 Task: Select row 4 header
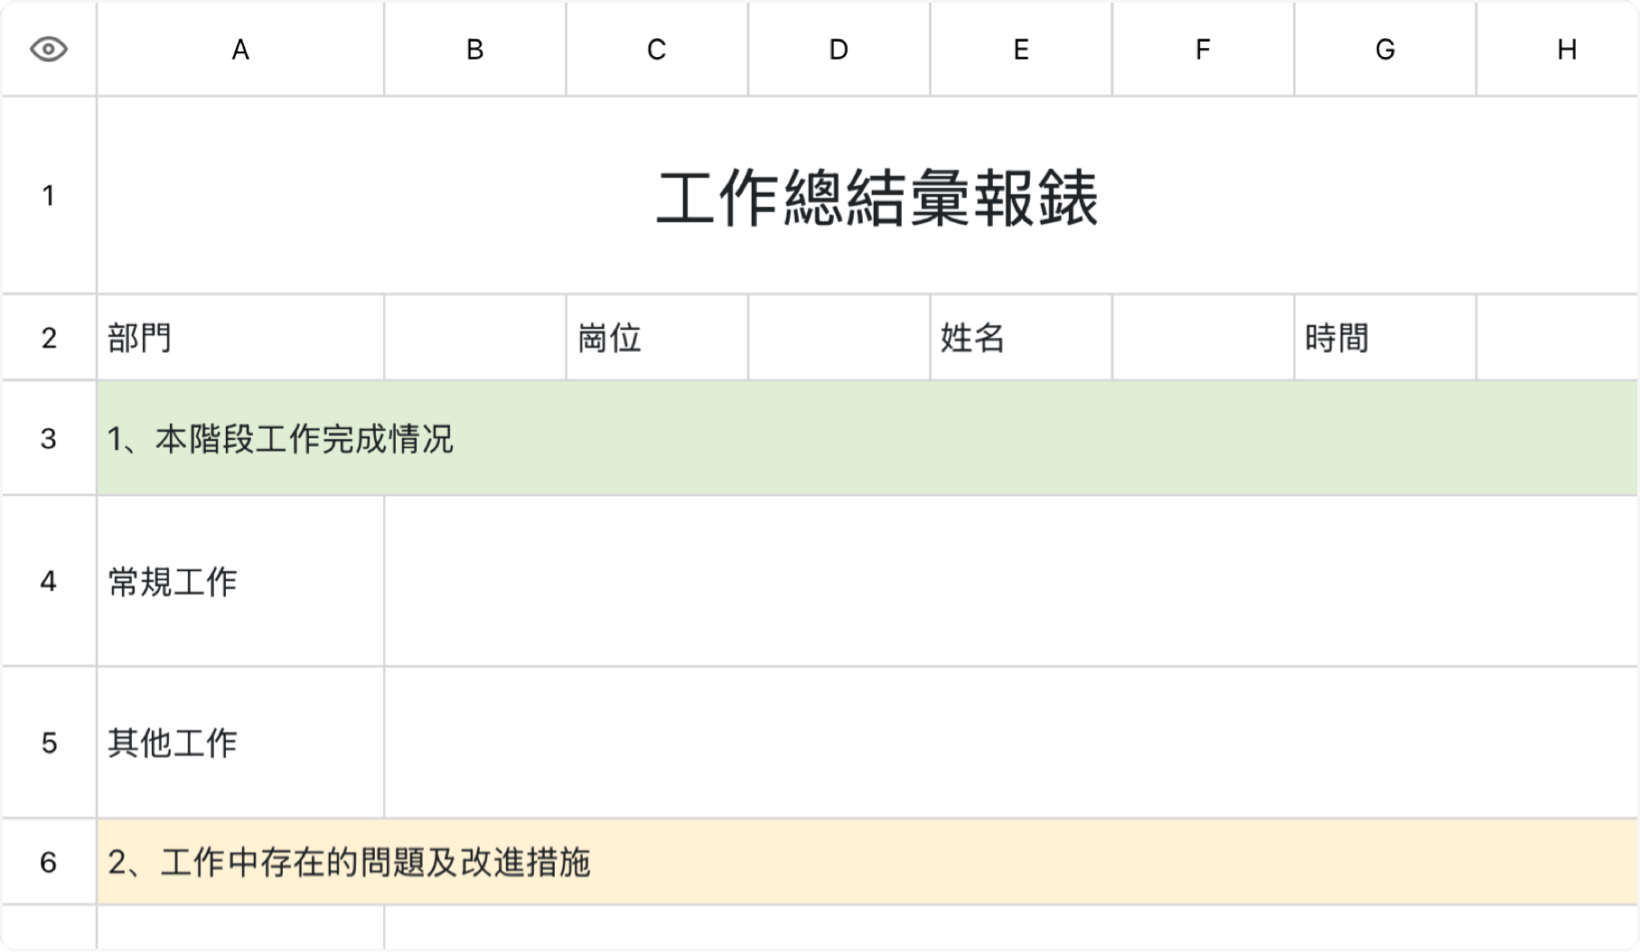(x=49, y=581)
